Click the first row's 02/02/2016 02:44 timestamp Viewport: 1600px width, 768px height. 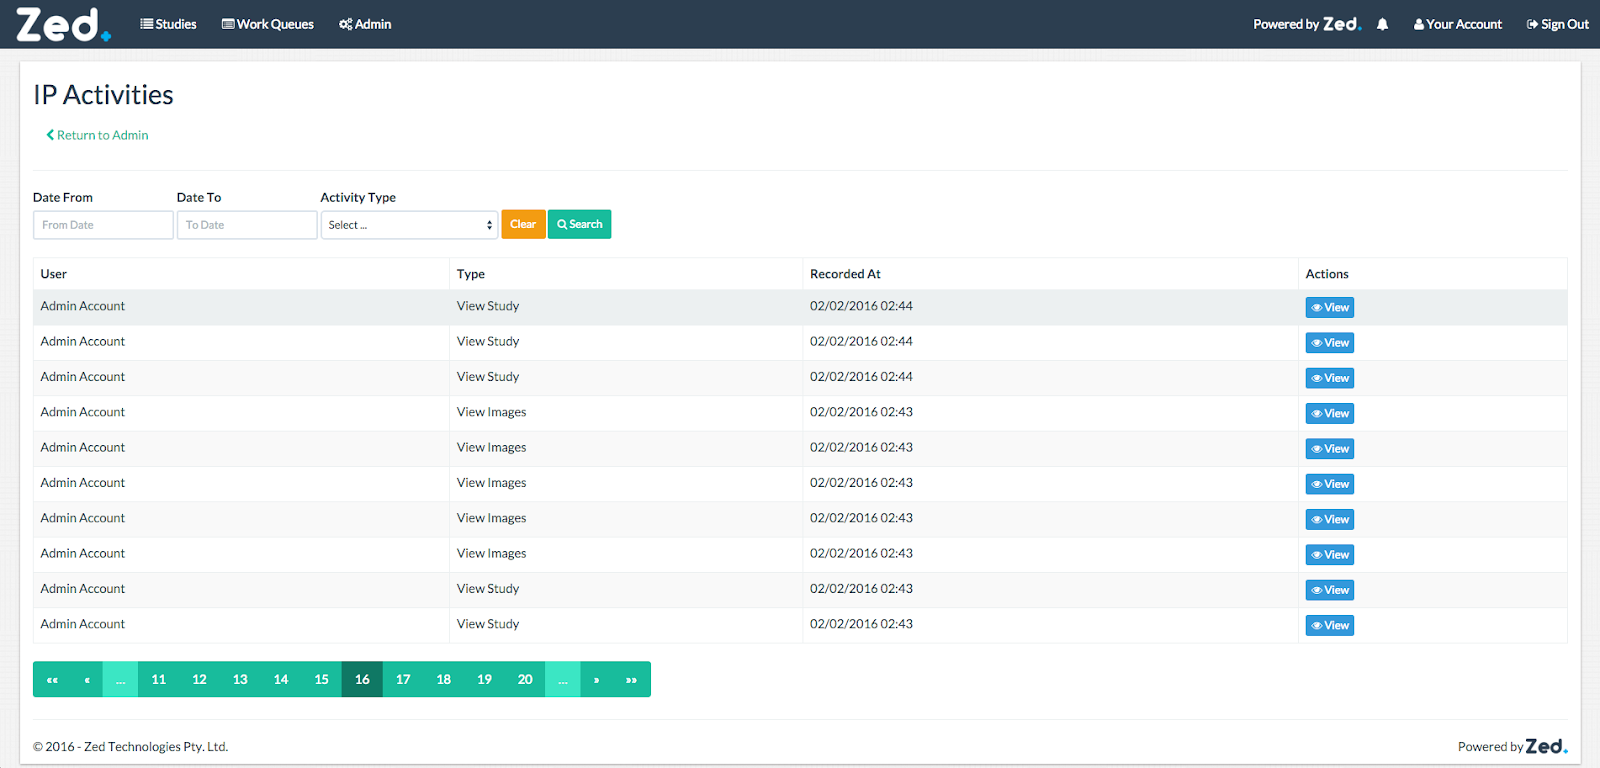(861, 306)
